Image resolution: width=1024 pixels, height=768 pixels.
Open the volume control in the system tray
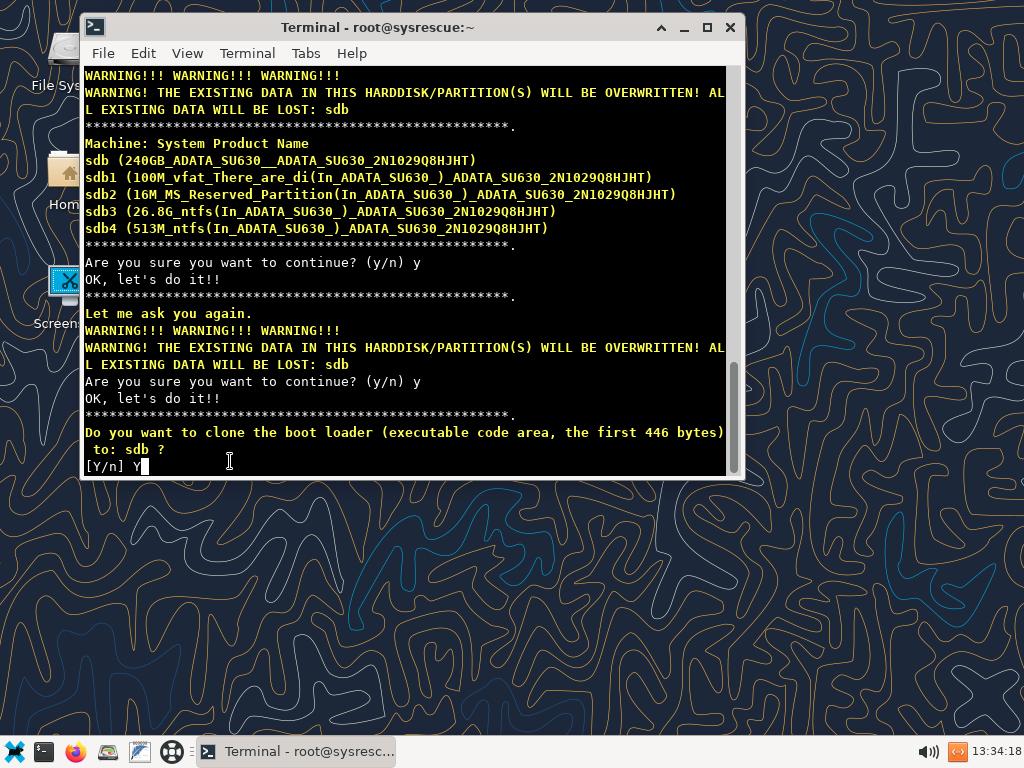(927, 752)
